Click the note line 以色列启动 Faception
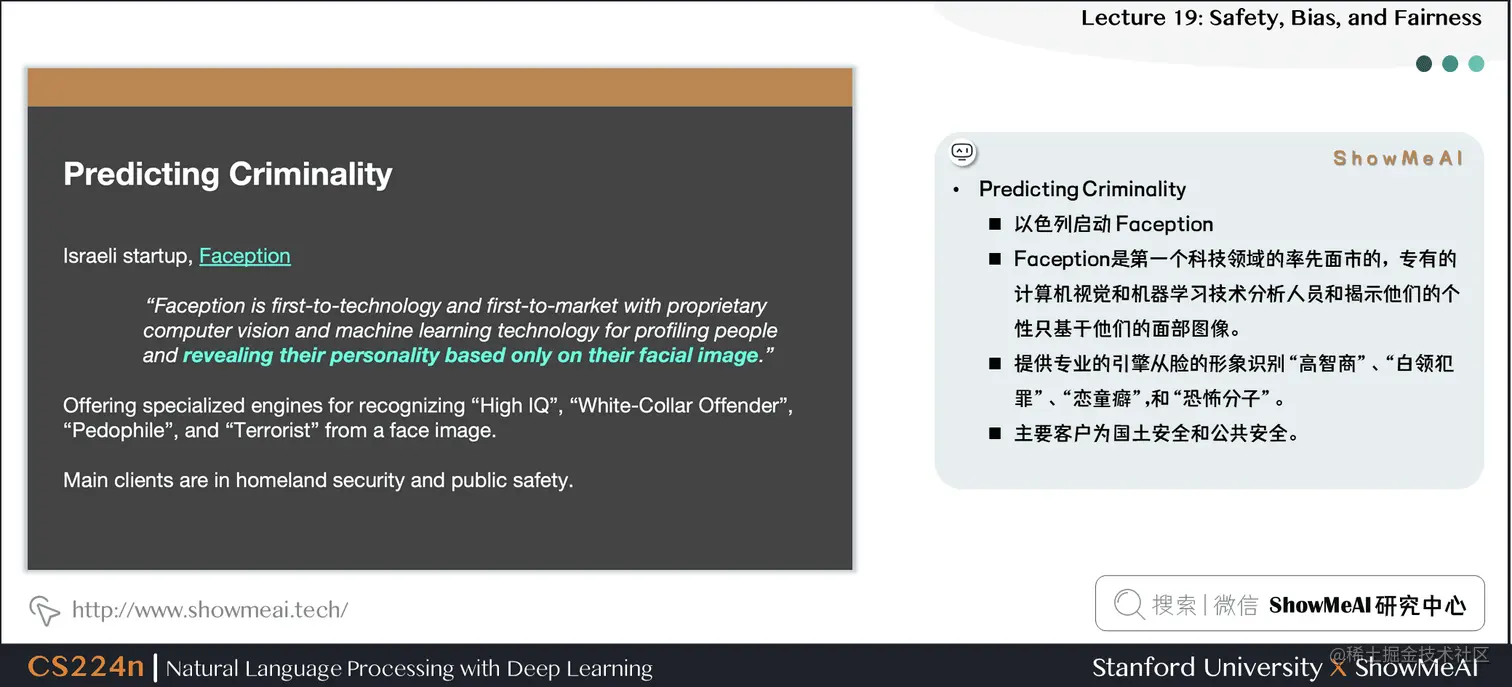The image size is (1512, 687). click(1113, 224)
